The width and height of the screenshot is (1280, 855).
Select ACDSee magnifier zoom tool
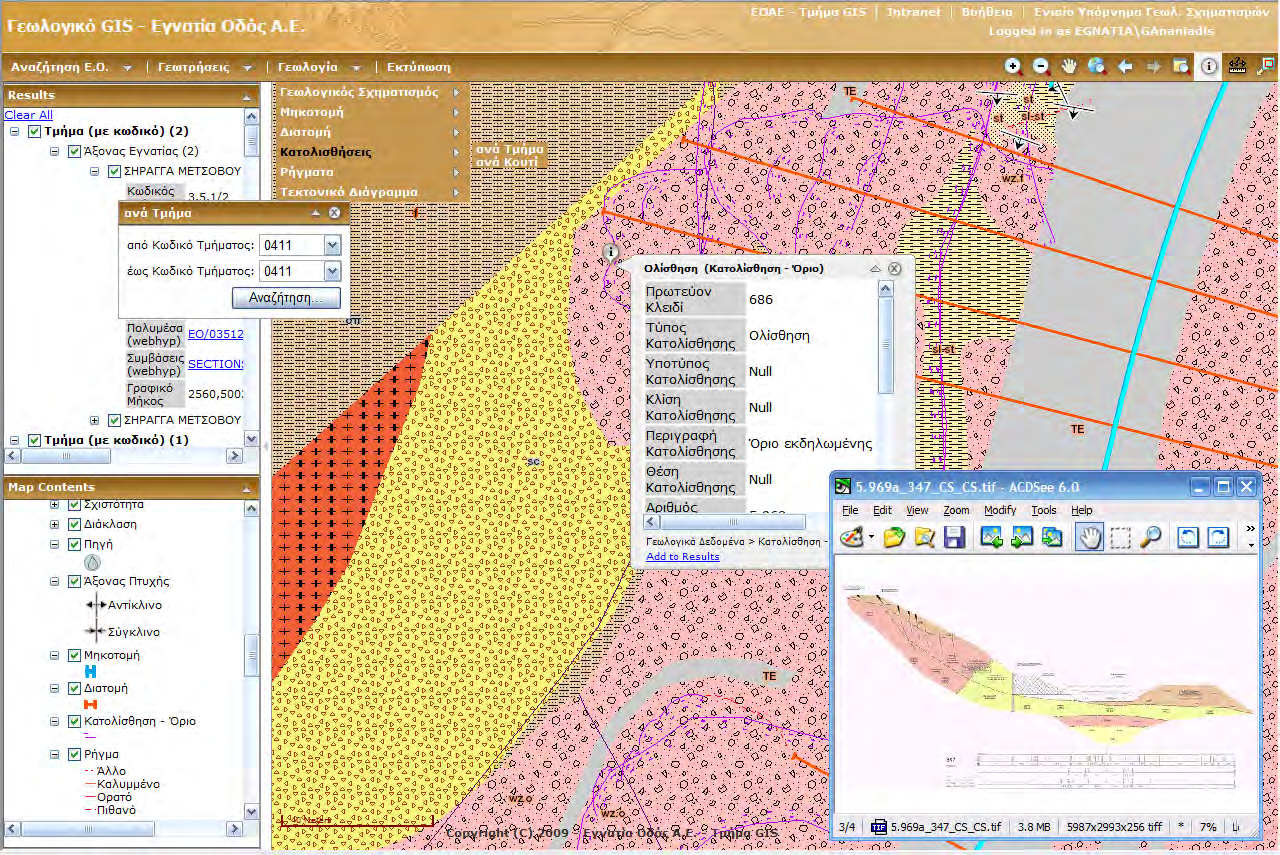tap(1151, 537)
